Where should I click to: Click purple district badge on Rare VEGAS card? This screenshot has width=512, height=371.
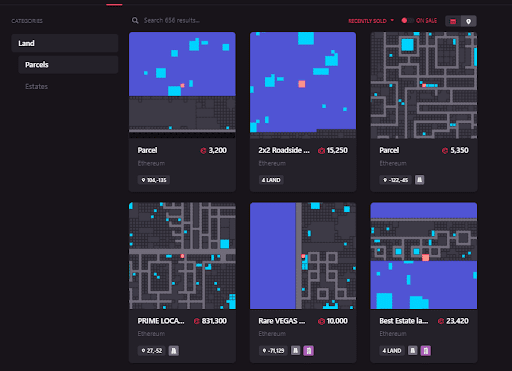309,351
